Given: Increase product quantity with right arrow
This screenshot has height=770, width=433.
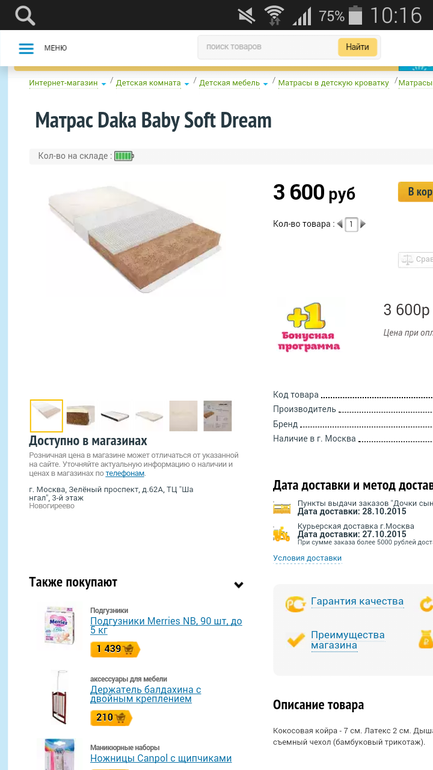Looking at the screenshot, I should pyautogui.click(x=363, y=224).
